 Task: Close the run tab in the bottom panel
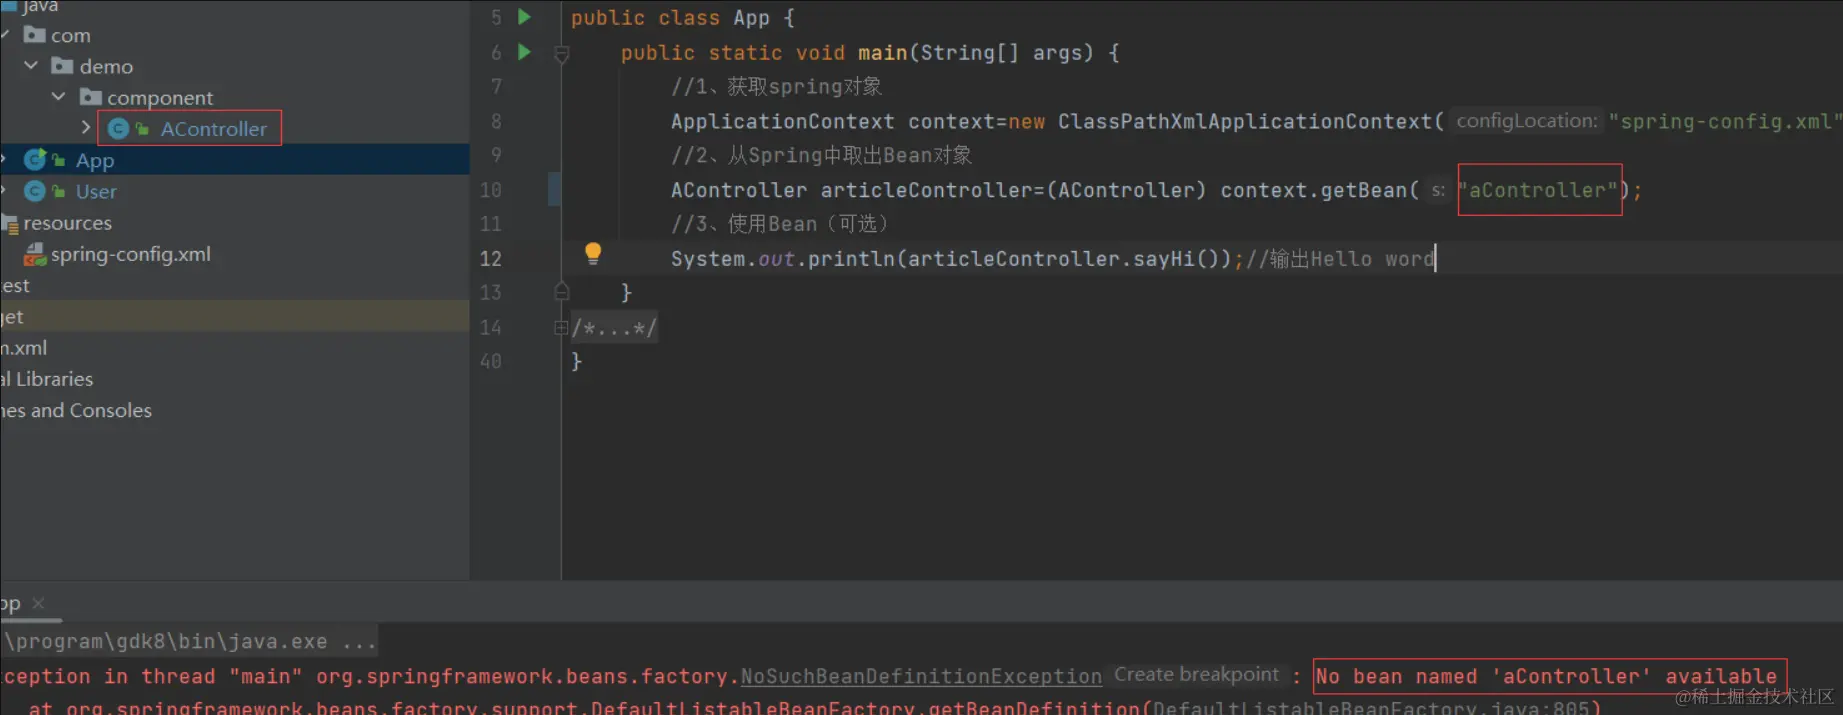[x=38, y=603]
